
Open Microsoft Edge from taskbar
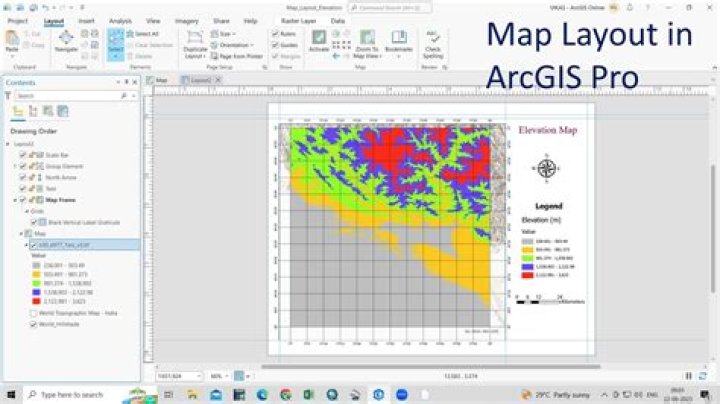tap(262, 394)
